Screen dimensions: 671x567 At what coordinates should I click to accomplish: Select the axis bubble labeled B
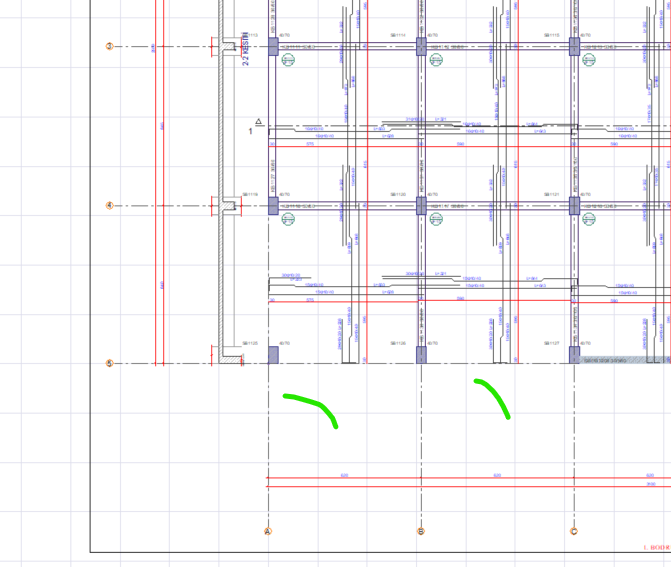(x=421, y=531)
